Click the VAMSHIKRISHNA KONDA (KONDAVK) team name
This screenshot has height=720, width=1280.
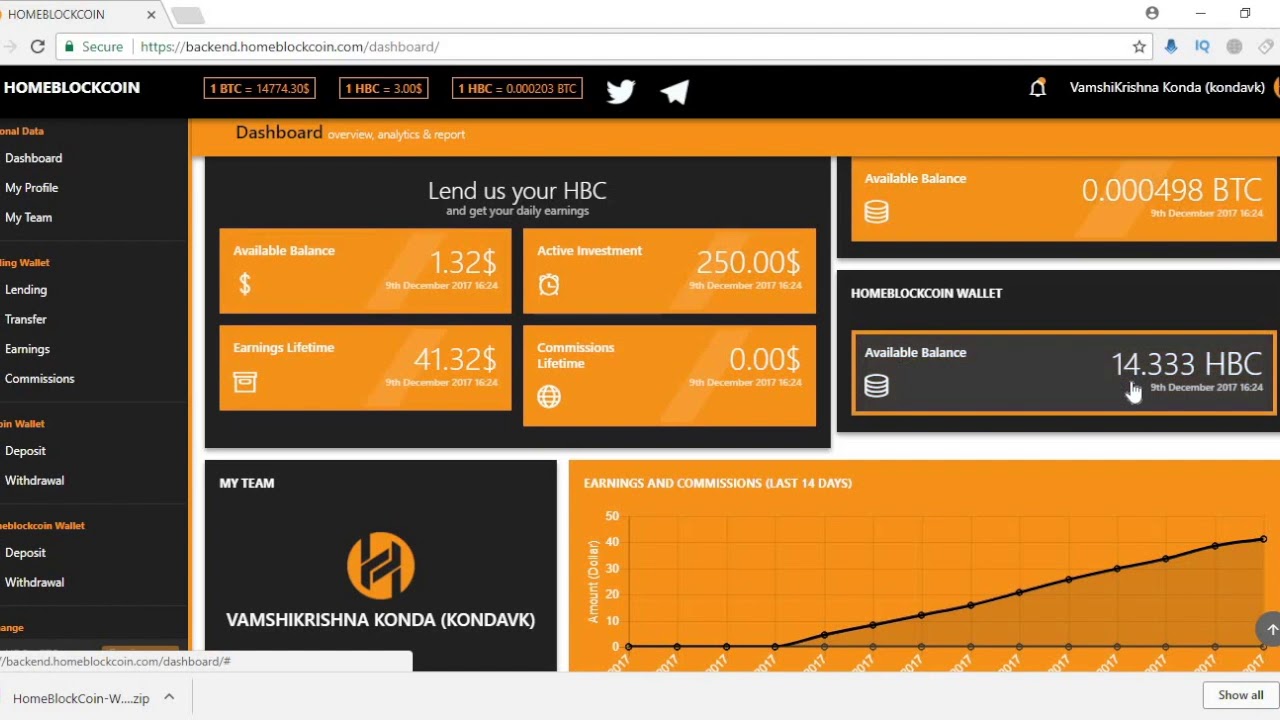(380, 620)
